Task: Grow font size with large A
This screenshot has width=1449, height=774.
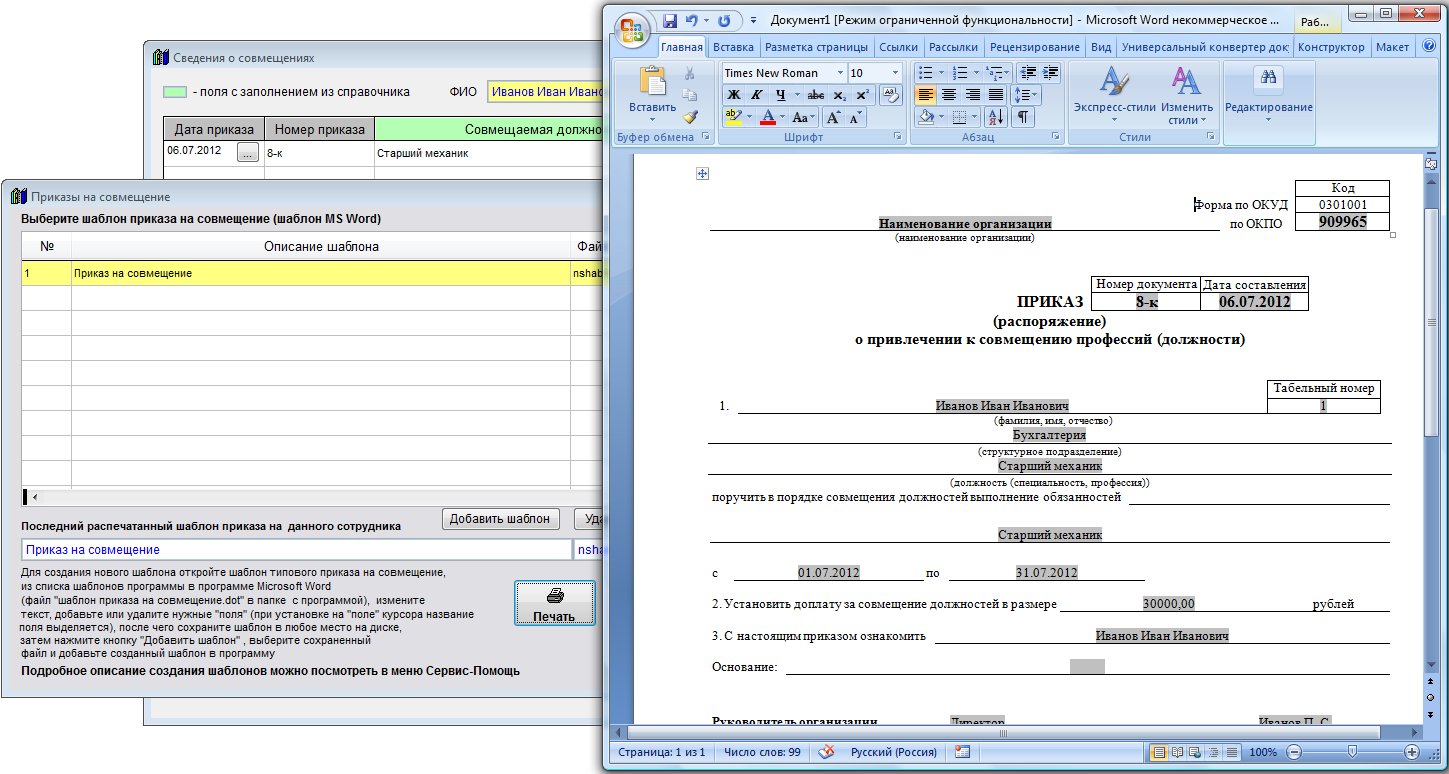Action: point(834,117)
